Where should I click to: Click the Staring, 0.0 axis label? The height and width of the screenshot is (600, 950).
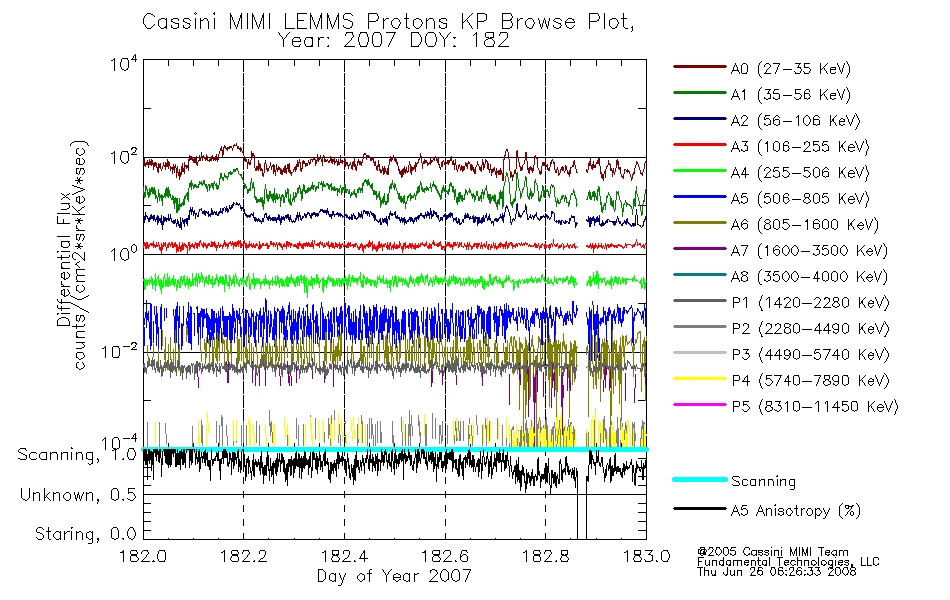[86, 534]
